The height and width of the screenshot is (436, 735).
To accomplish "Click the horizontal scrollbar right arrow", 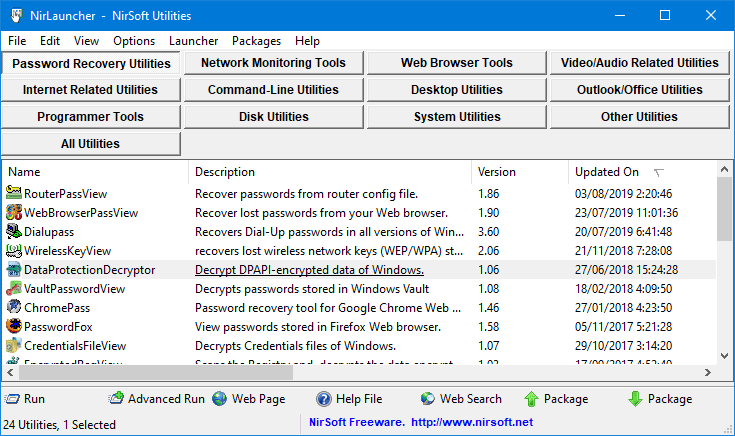I will click(708, 373).
